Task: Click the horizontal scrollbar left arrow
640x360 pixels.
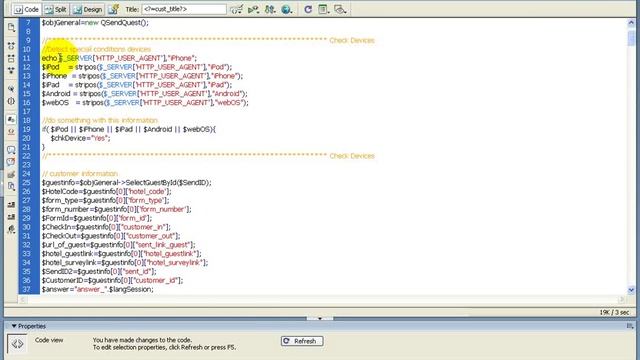Action: 23,300
